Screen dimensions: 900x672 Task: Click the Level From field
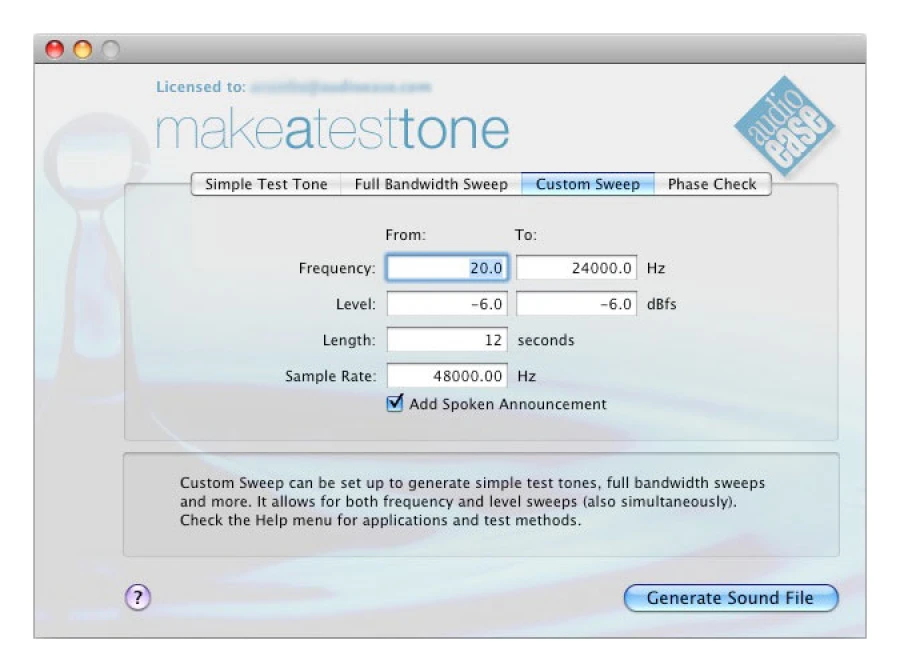coord(447,304)
